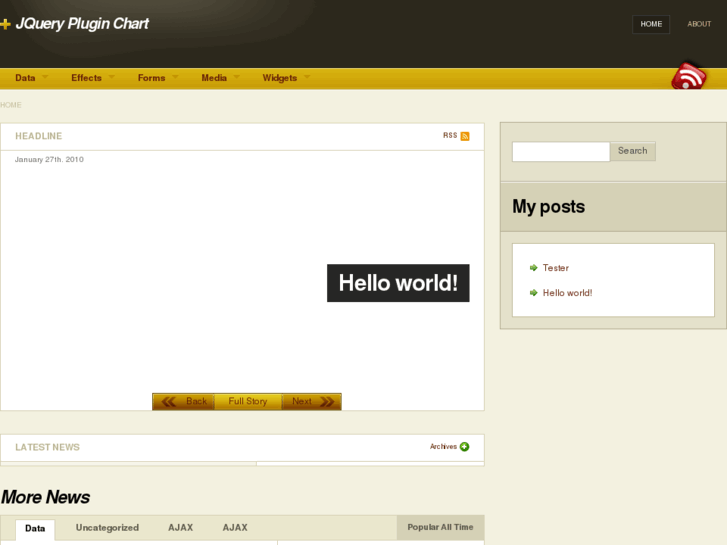Image resolution: width=727 pixels, height=545 pixels.
Task: Open the Widgets navigation menu
Action: pos(280,78)
